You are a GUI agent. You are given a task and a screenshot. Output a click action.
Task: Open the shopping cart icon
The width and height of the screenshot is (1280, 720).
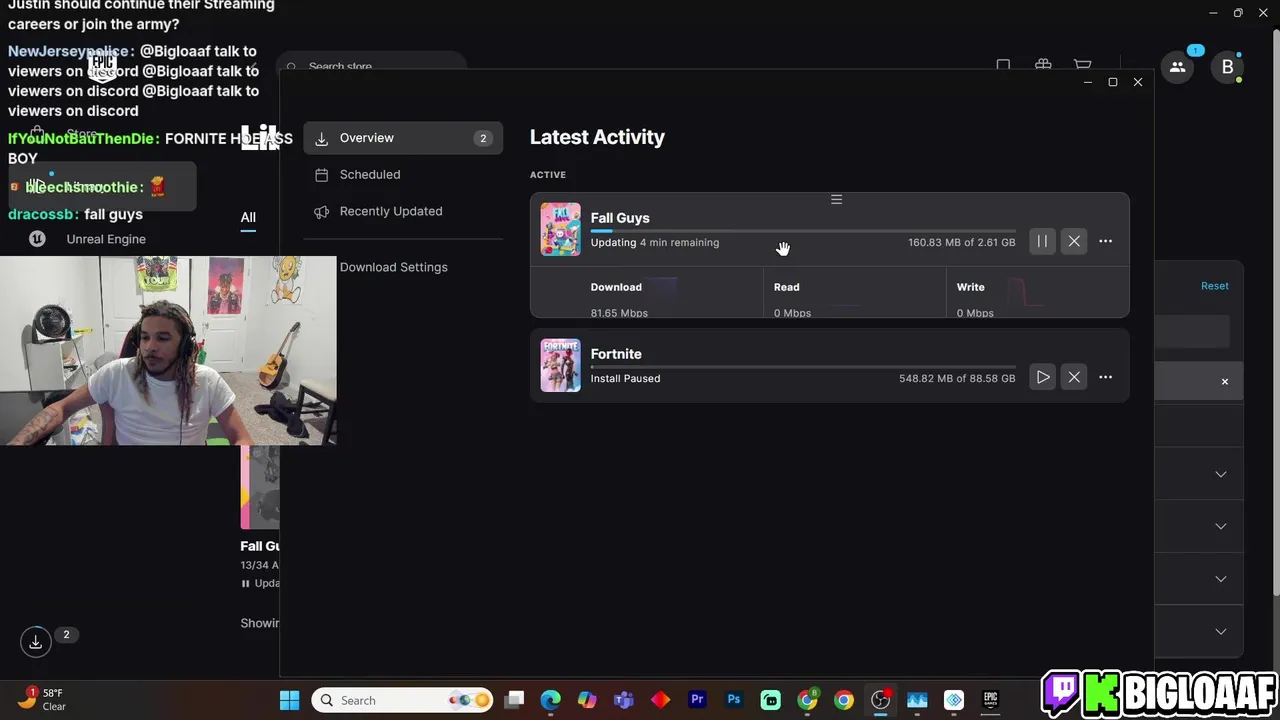[x=1083, y=66]
